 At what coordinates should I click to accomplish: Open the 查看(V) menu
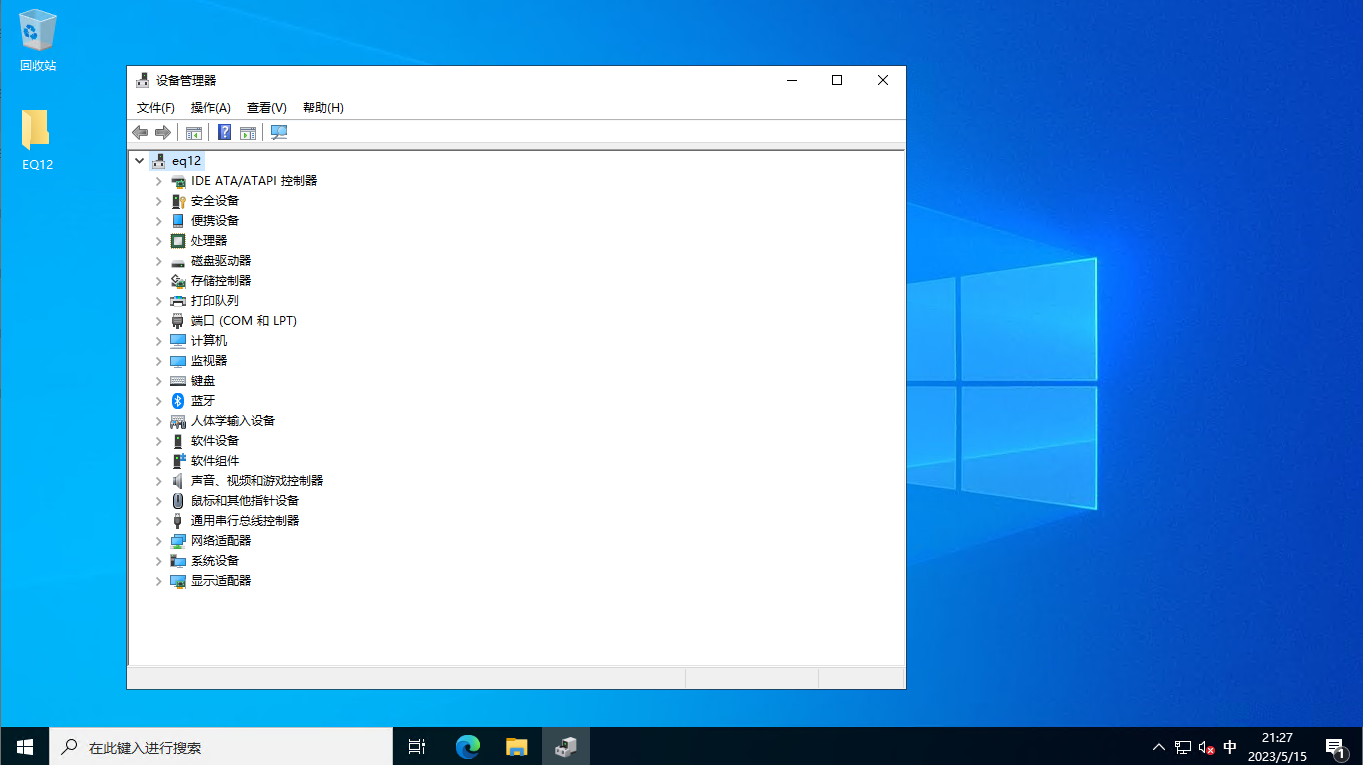tap(266, 107)
